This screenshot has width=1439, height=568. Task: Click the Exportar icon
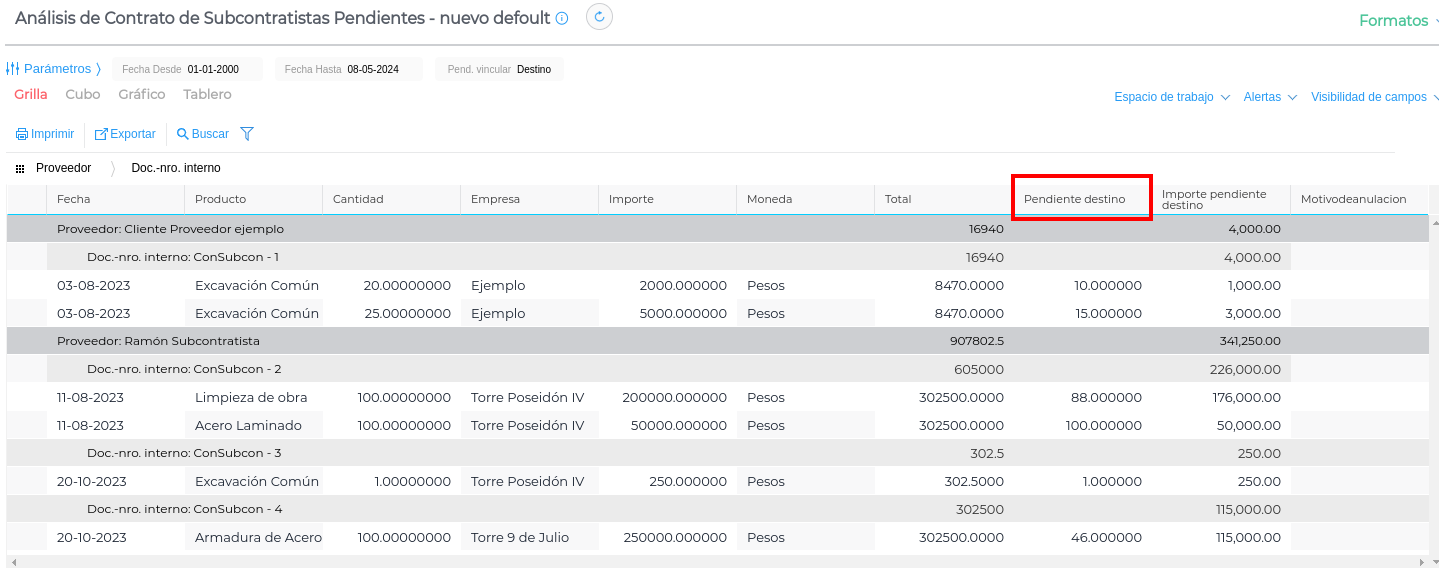[x=101, y=134]
